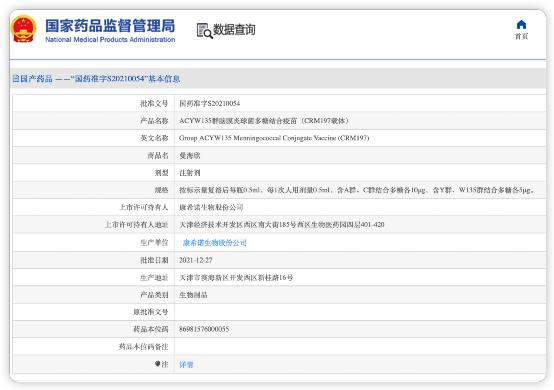
Task: Open the 康希诺生物股份公司 manufacturer link
Action: pyautogui.click(x=214, y=243)
